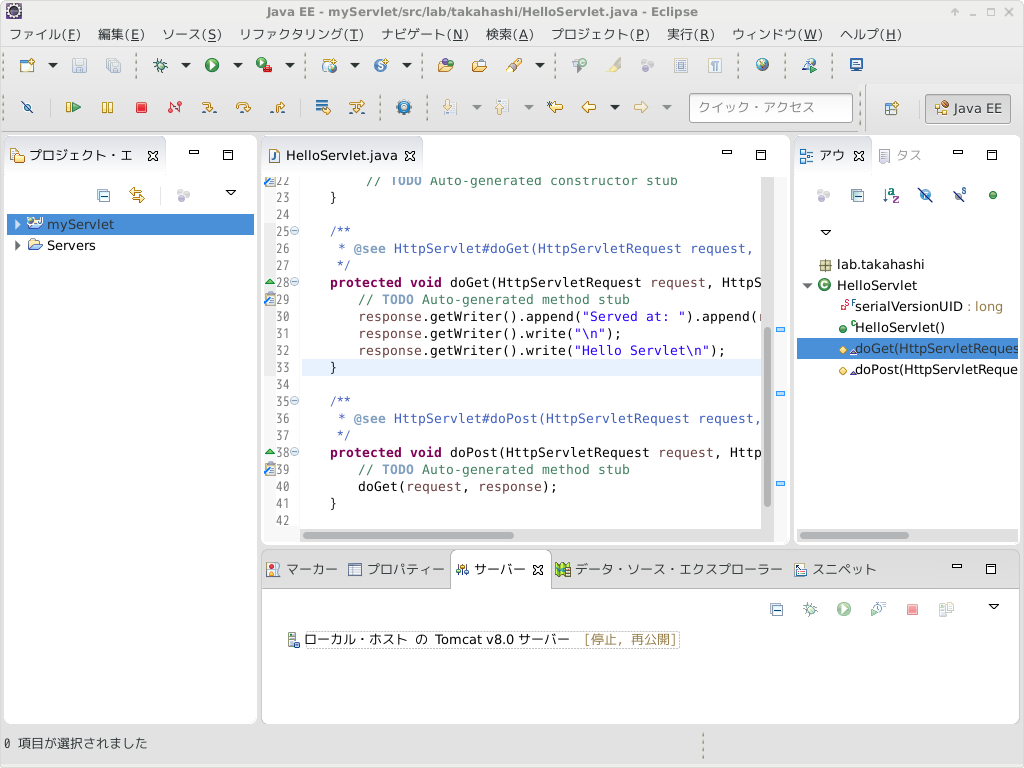Click the Open web browser globe icon
This screenshot has width=1024, height=768.
tap(762, 65)
